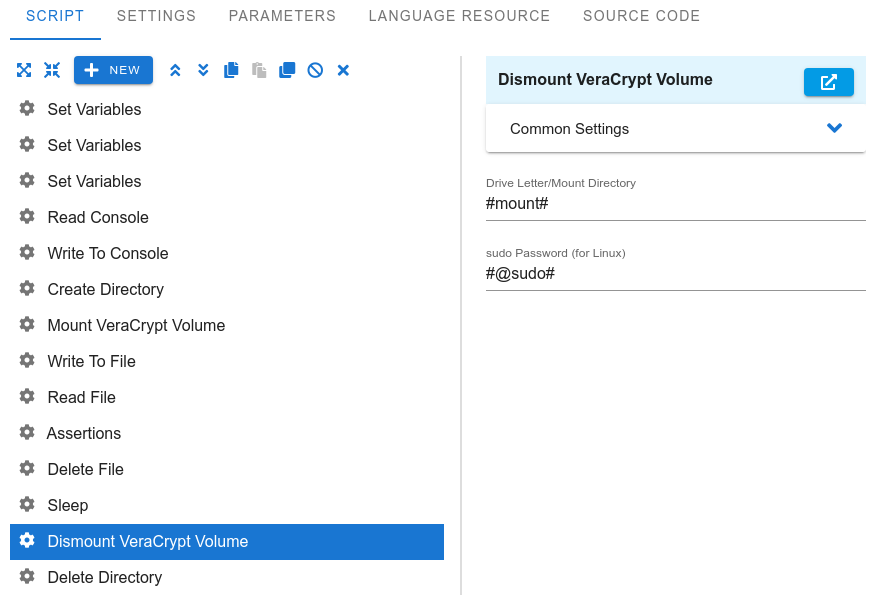Image resolution: width=878 pixels, height=595 pixels.
Task: Click the Drive Letter/Mount Directory field
Action: [676, 204]
